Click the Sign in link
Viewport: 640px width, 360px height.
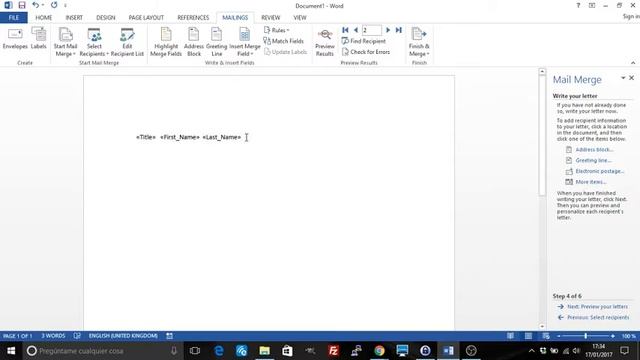pyautogui.click(x=631, y=17)
